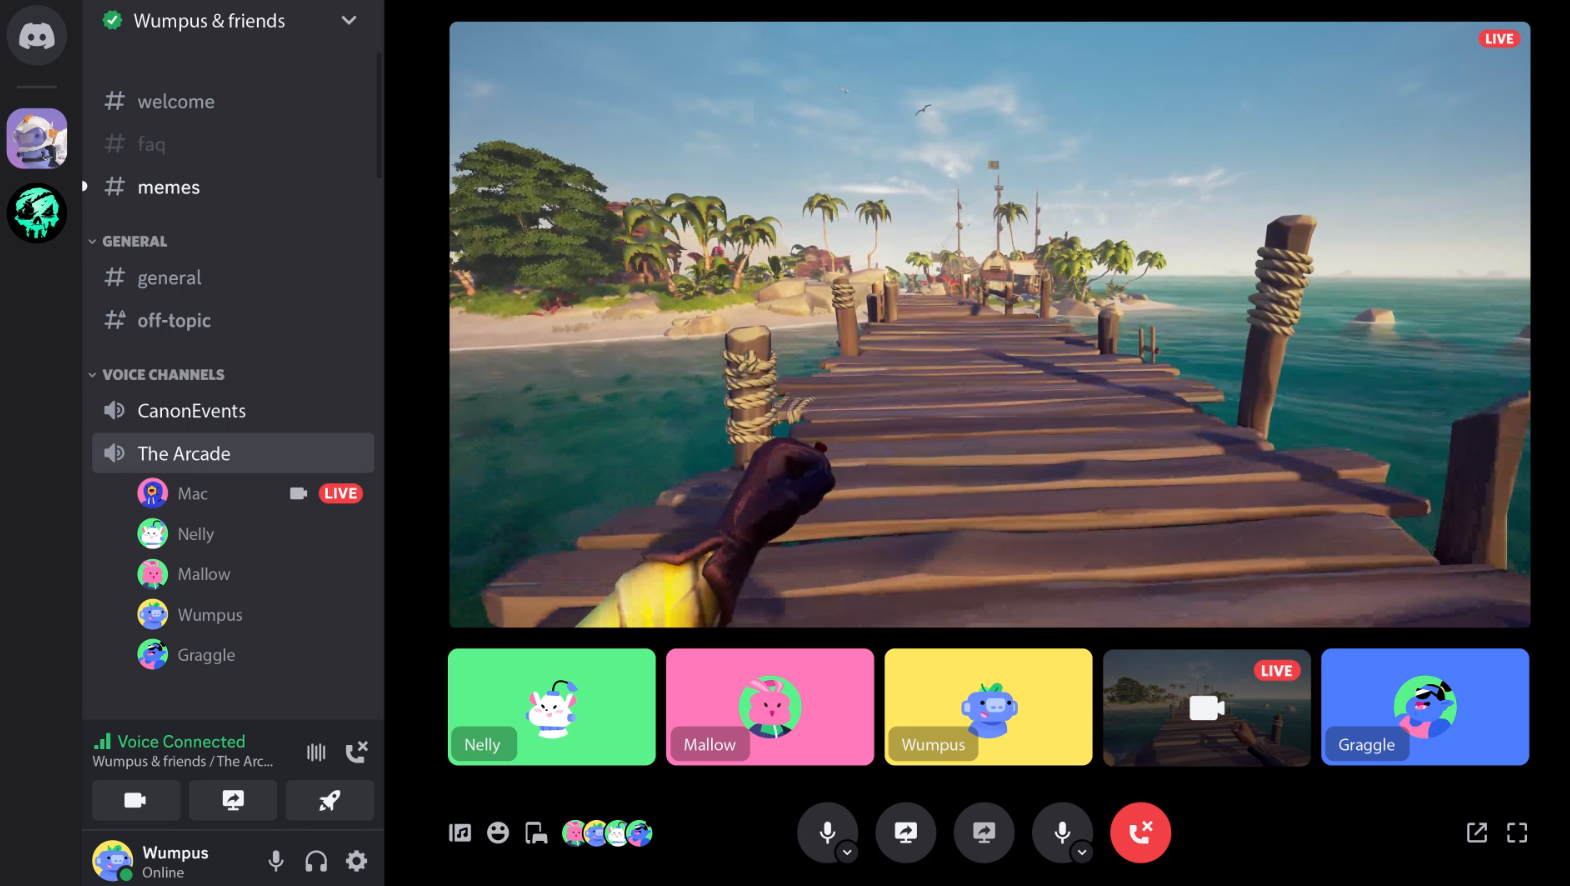Click Mac in The Arcade member list
The height and width of the screenshot is (886, 1570).
click(x=192, y=493)
